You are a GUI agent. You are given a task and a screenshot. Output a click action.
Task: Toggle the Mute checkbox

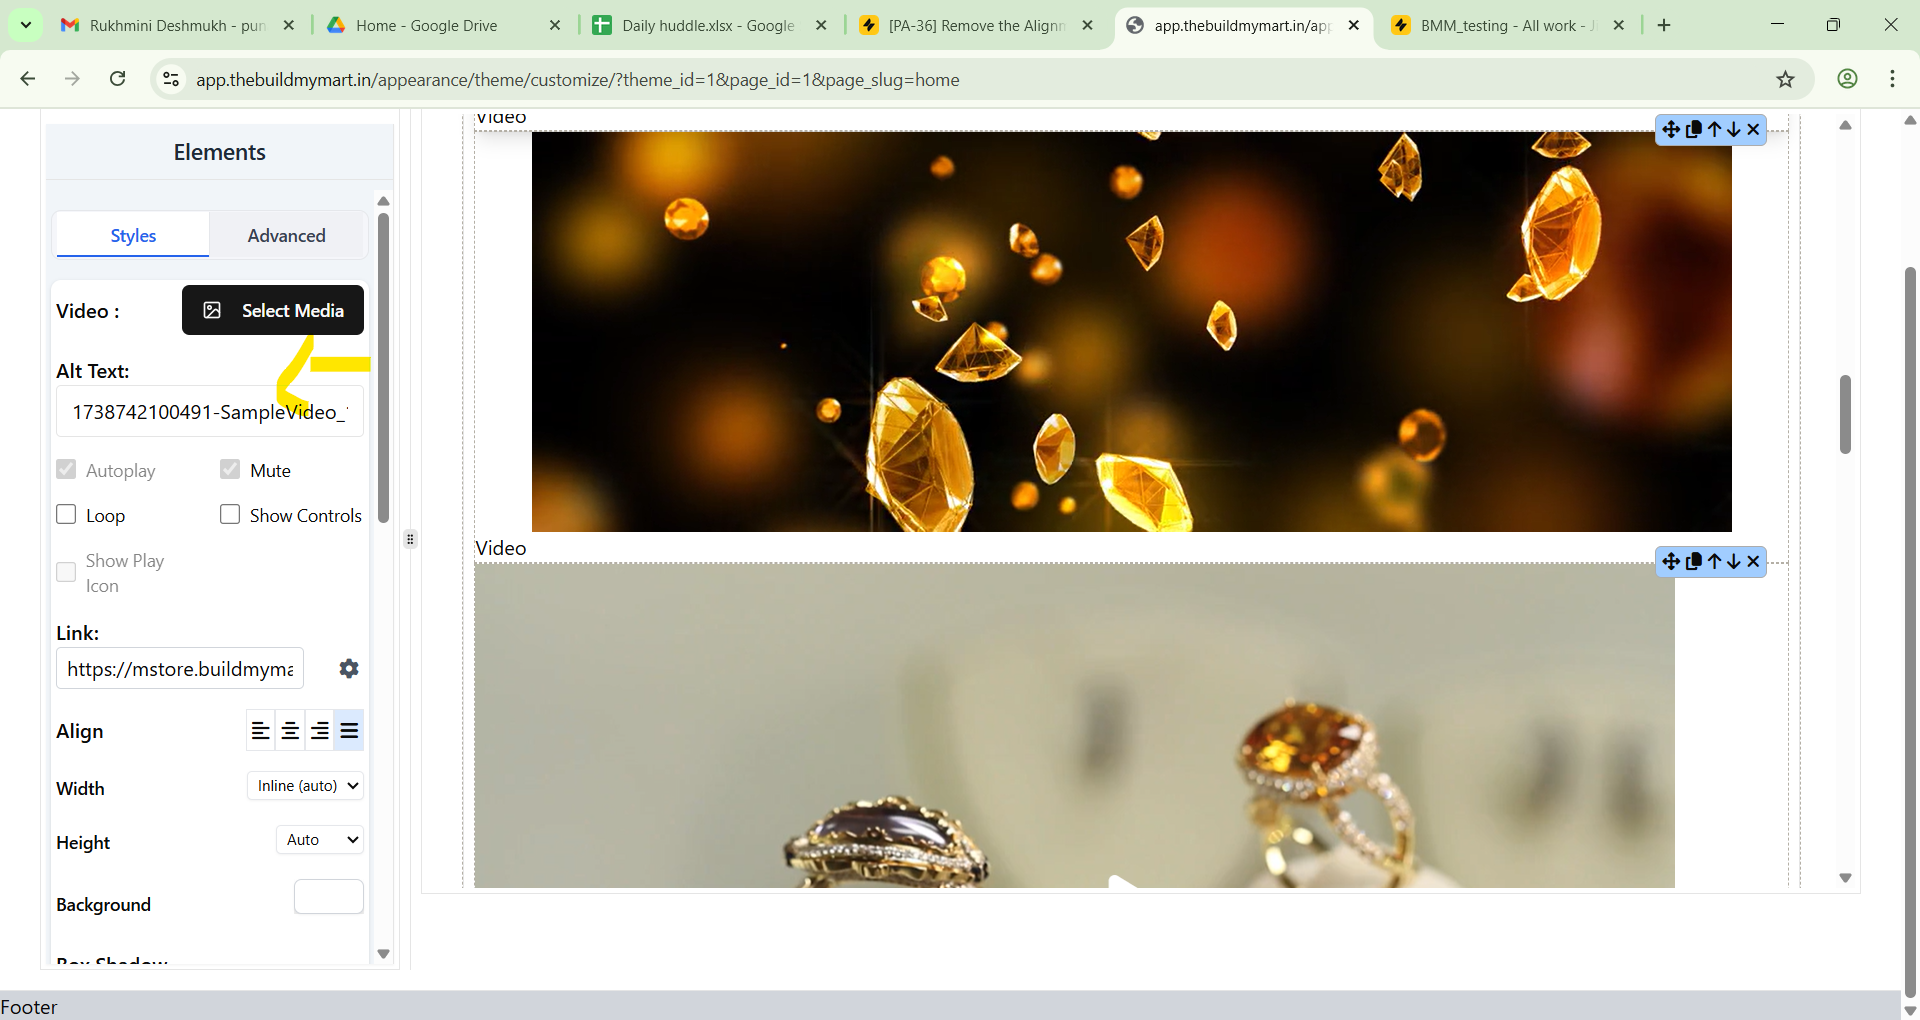(230, 469)
